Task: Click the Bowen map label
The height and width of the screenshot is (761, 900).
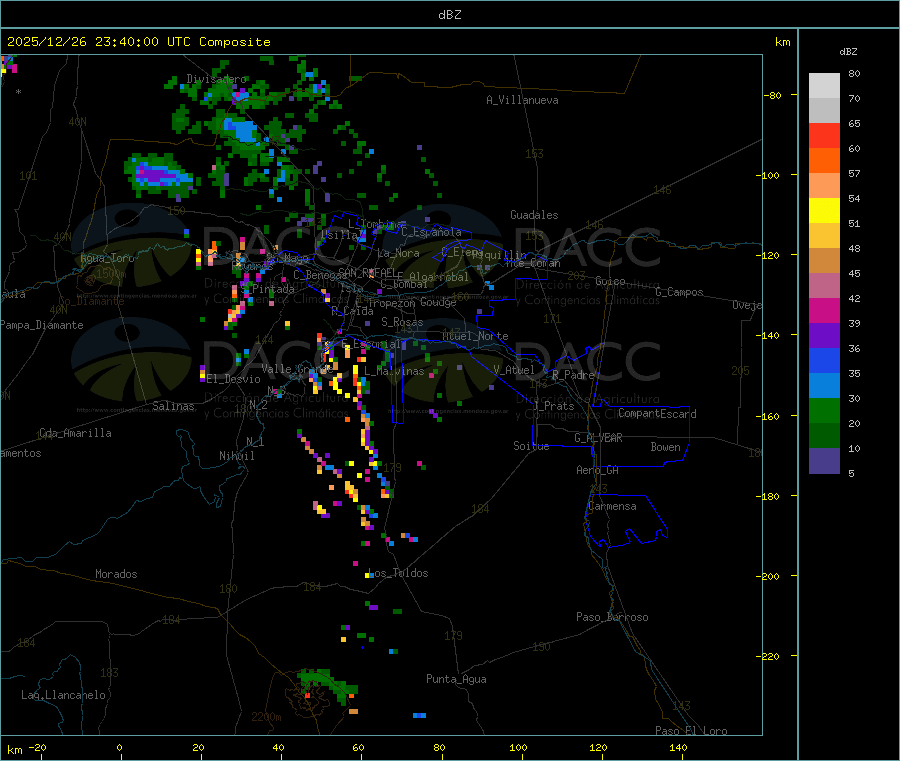Action: tap(665, 447)
